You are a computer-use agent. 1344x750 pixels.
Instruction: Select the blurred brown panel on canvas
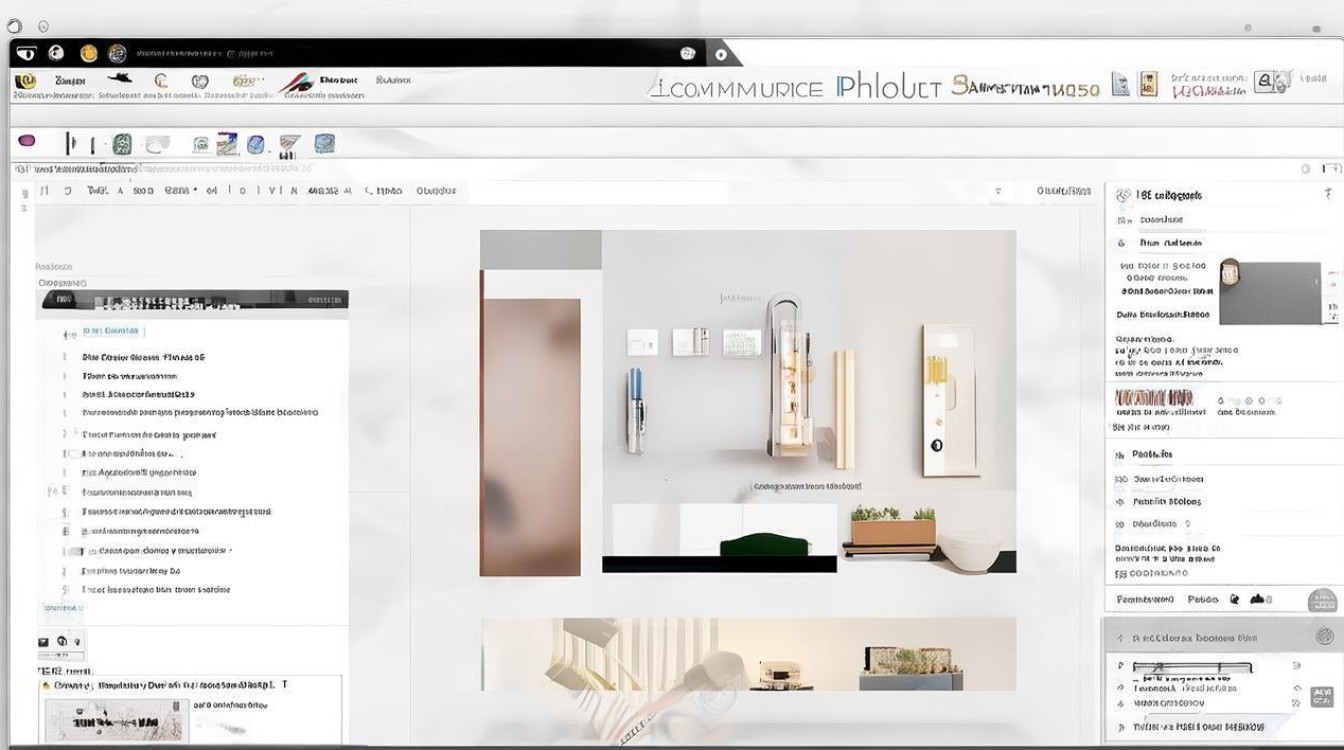pyautogui.click(x=530, y=437)
